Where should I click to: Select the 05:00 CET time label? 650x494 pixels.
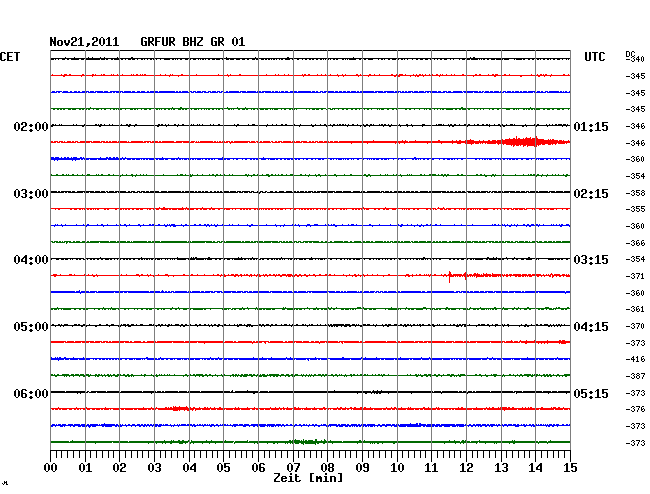[31, 327]
